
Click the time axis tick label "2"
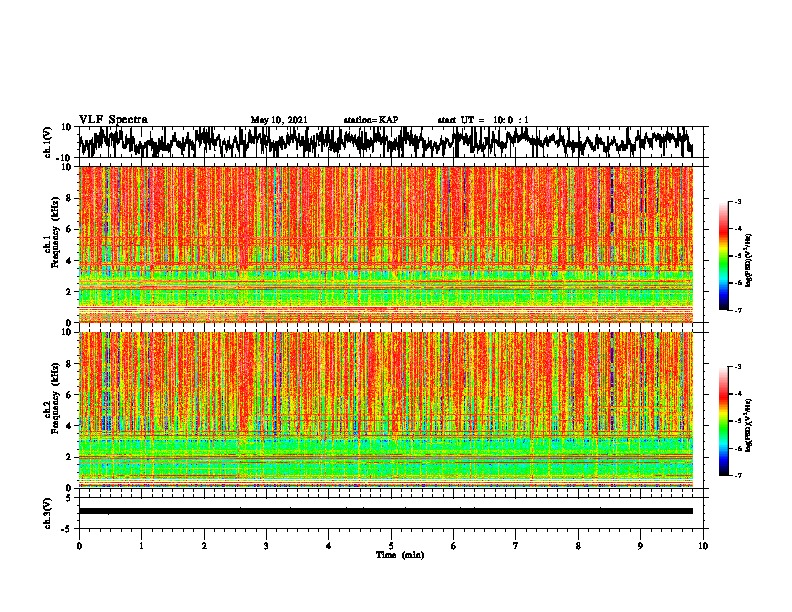tap(204, 546)
